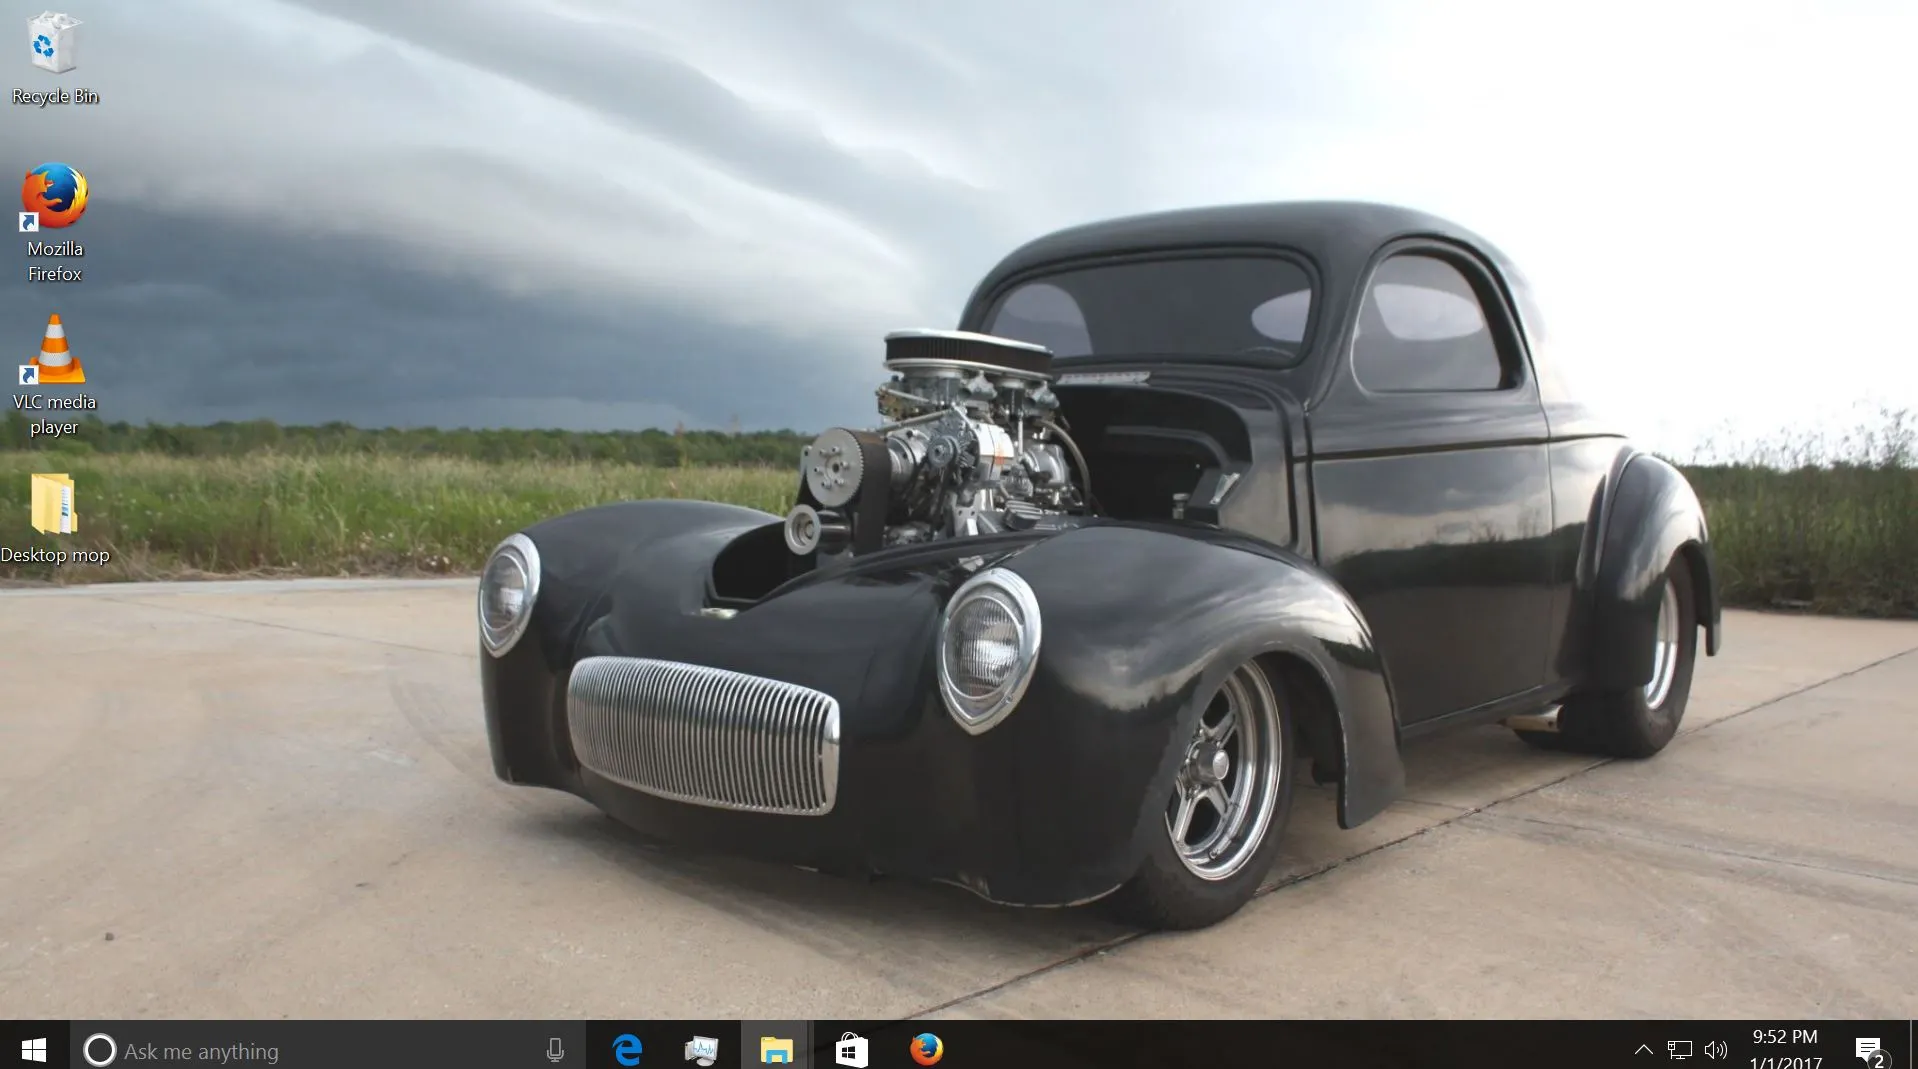The image size is (1918, 1069).
Task: Open the Windows Store from the taskbar
Action: tap(851, 1048)
